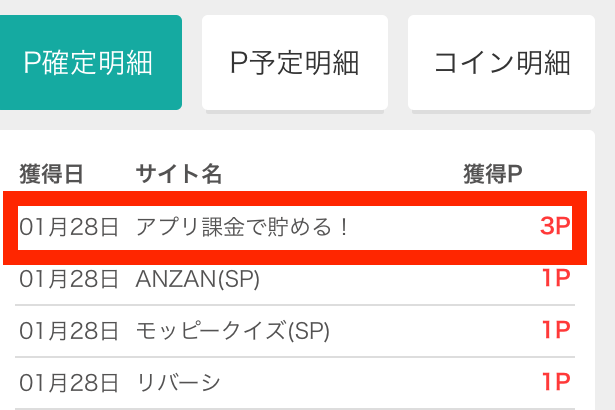Click the date beside アプリ課金で貯める！
Screen dimensions: 615x410
point(69,227)
